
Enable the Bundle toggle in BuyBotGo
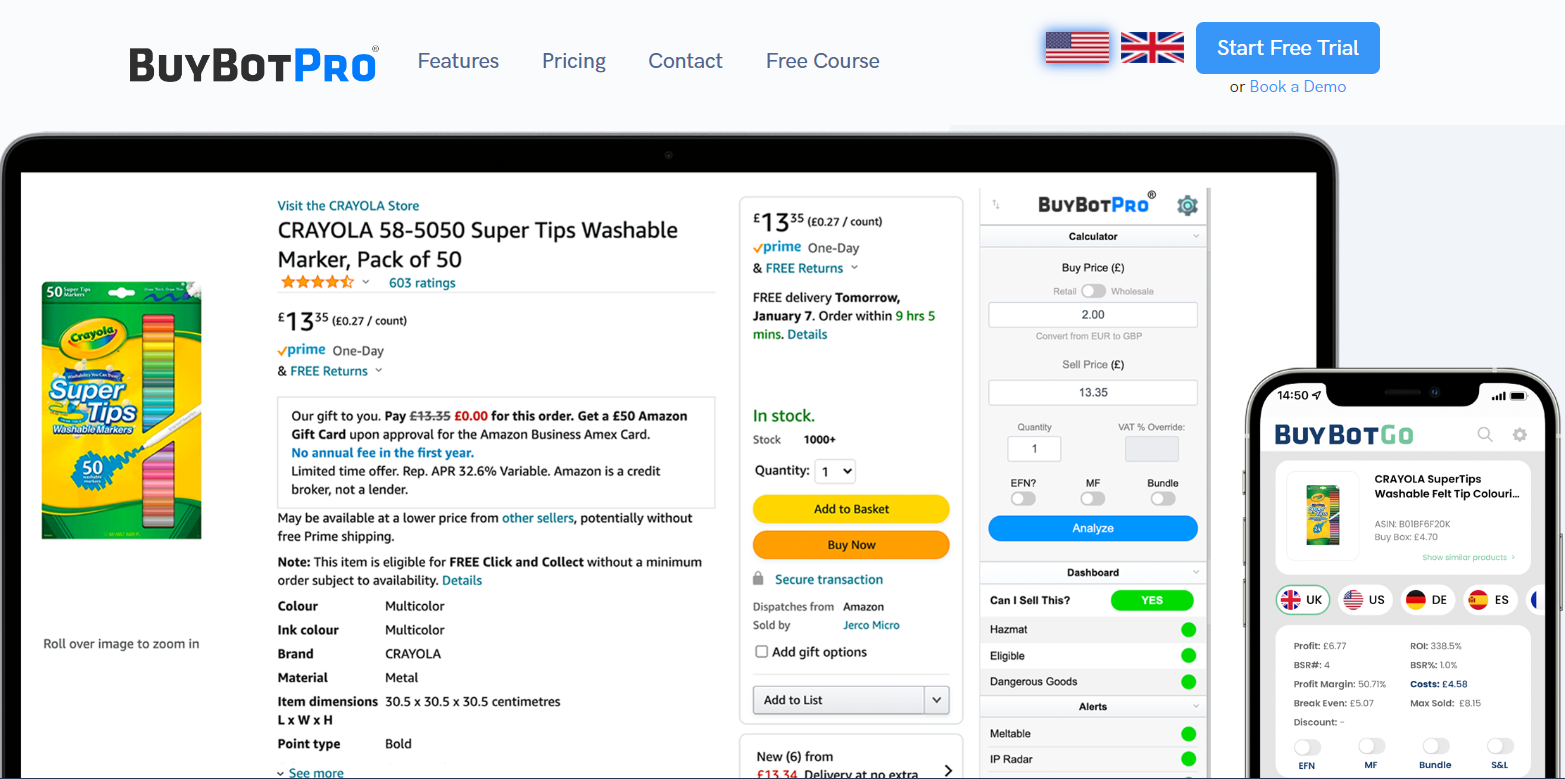[1435, 746]
